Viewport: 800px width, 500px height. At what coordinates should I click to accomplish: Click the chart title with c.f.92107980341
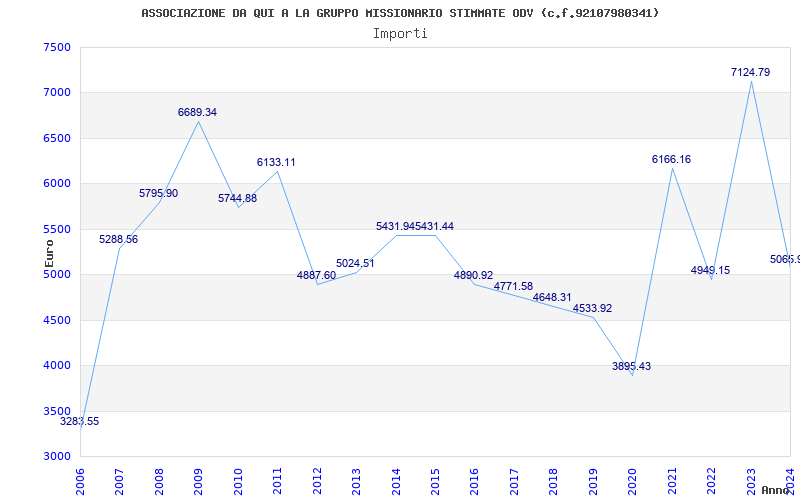coord(400,13)
